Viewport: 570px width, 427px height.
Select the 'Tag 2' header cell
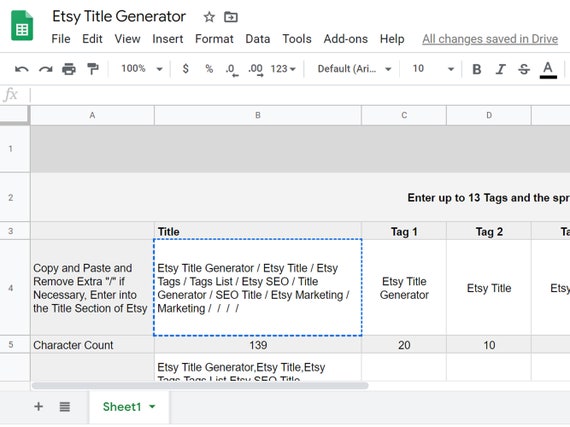[489, 231]
